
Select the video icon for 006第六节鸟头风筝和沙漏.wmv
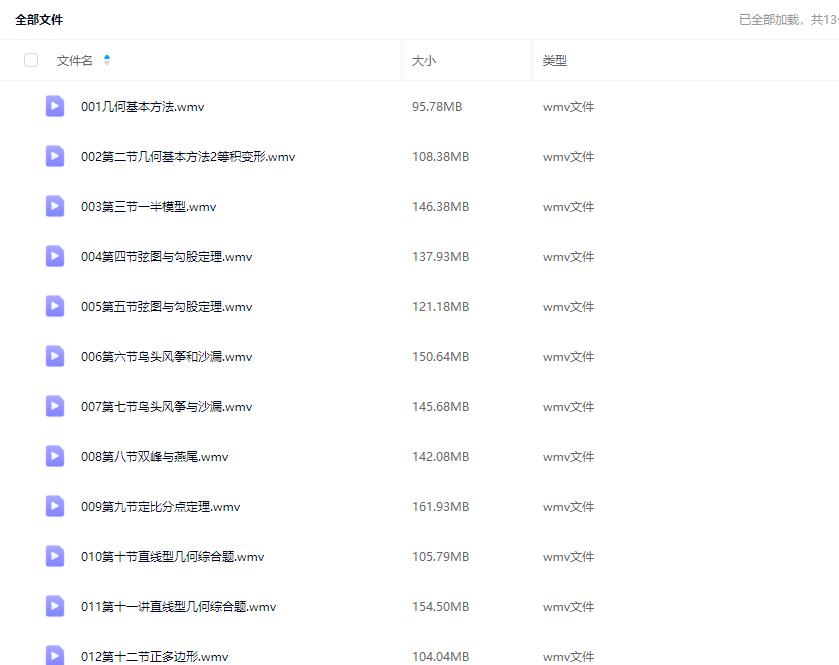(55, 356)
